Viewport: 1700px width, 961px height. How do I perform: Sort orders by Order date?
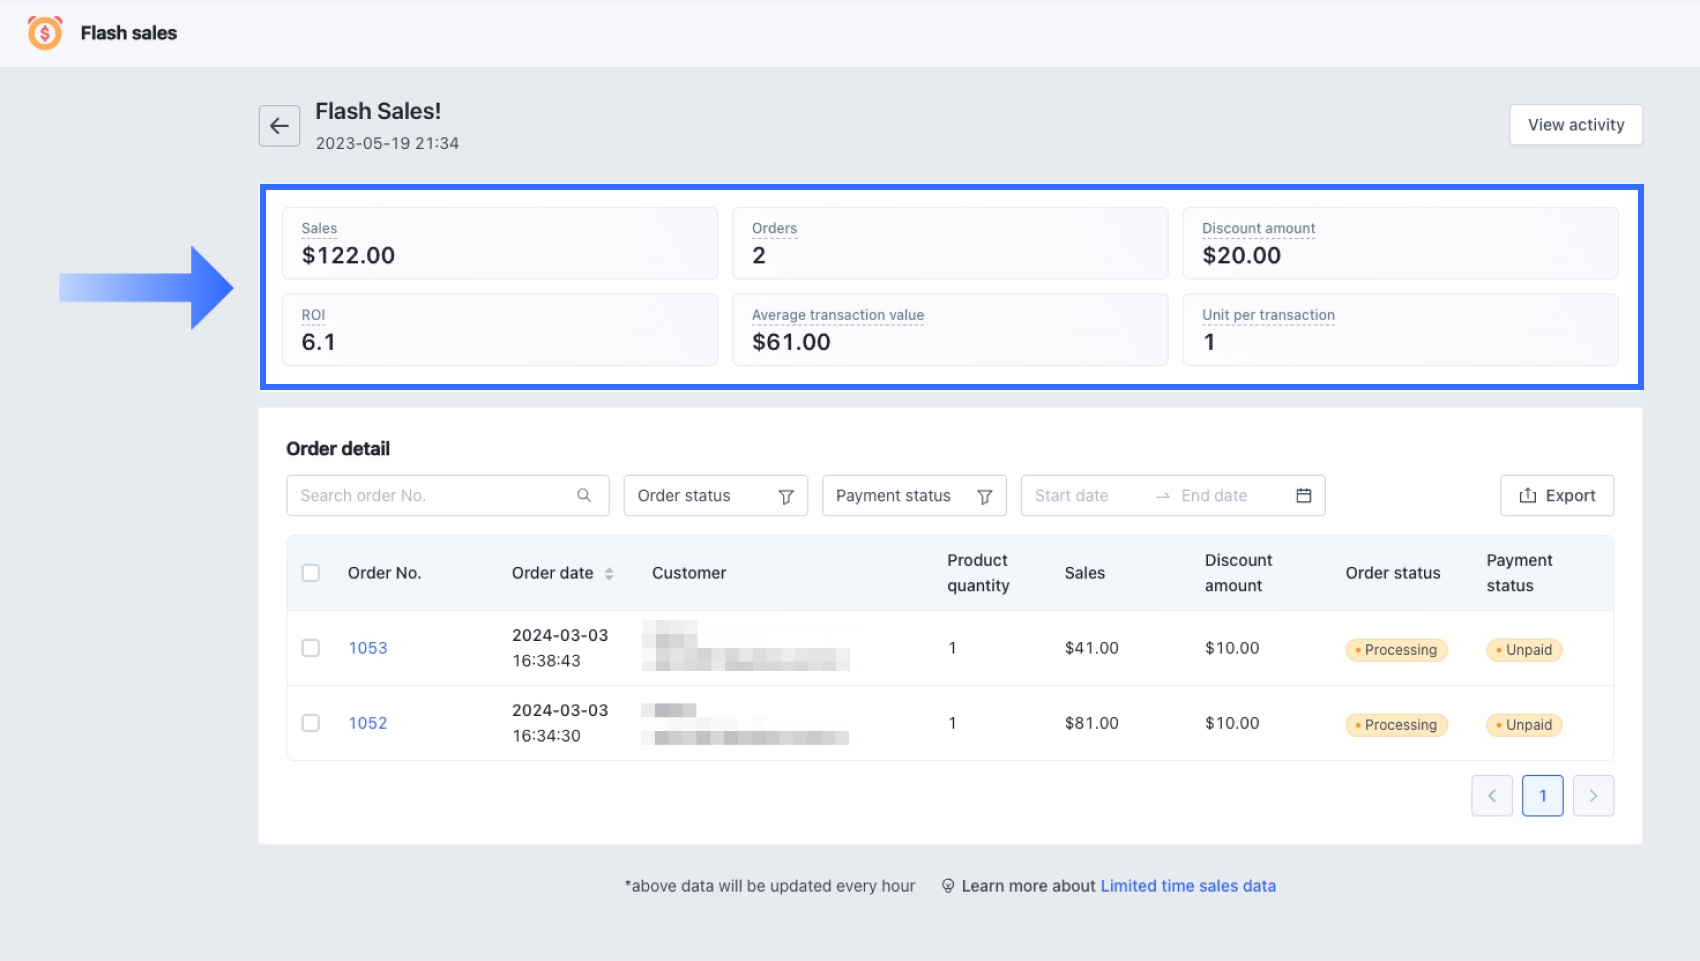click(609, 573)
